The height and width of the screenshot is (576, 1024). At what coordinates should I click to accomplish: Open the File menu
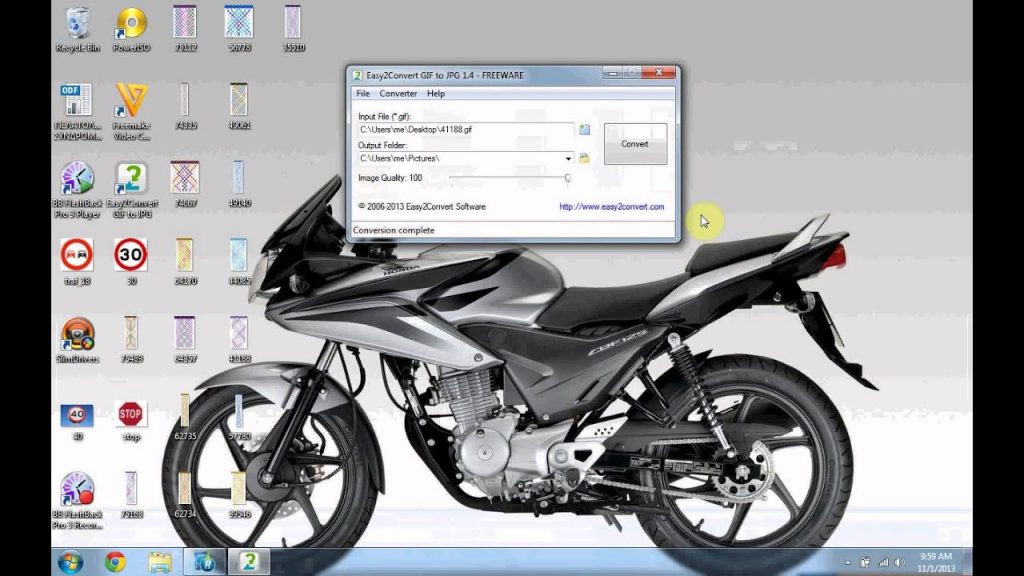363,93
